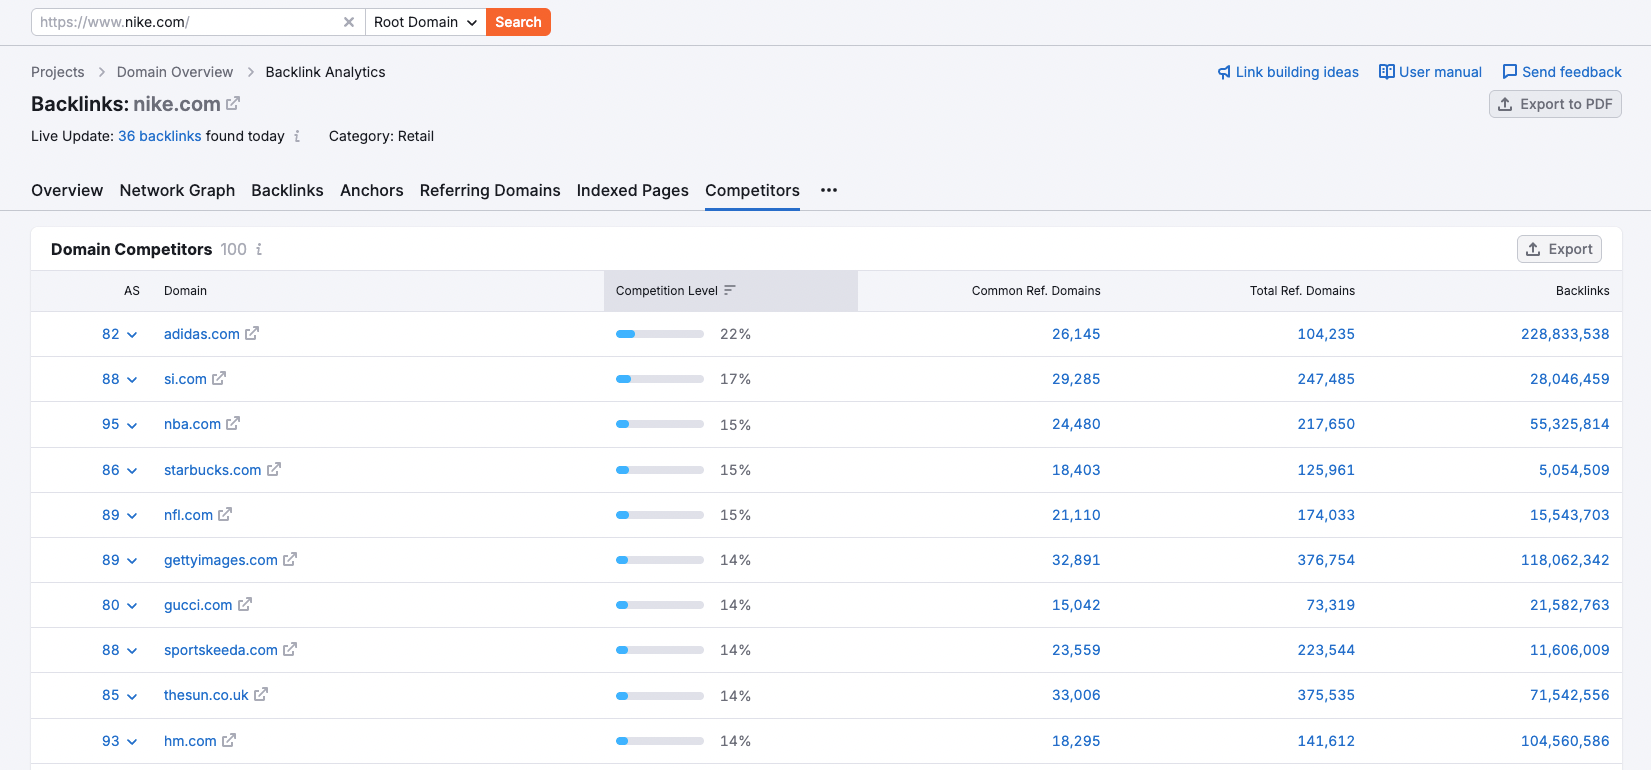Viewport: 1651px width, 770px height.
Task: Click Send feedback link
Action: (1562, 72)
